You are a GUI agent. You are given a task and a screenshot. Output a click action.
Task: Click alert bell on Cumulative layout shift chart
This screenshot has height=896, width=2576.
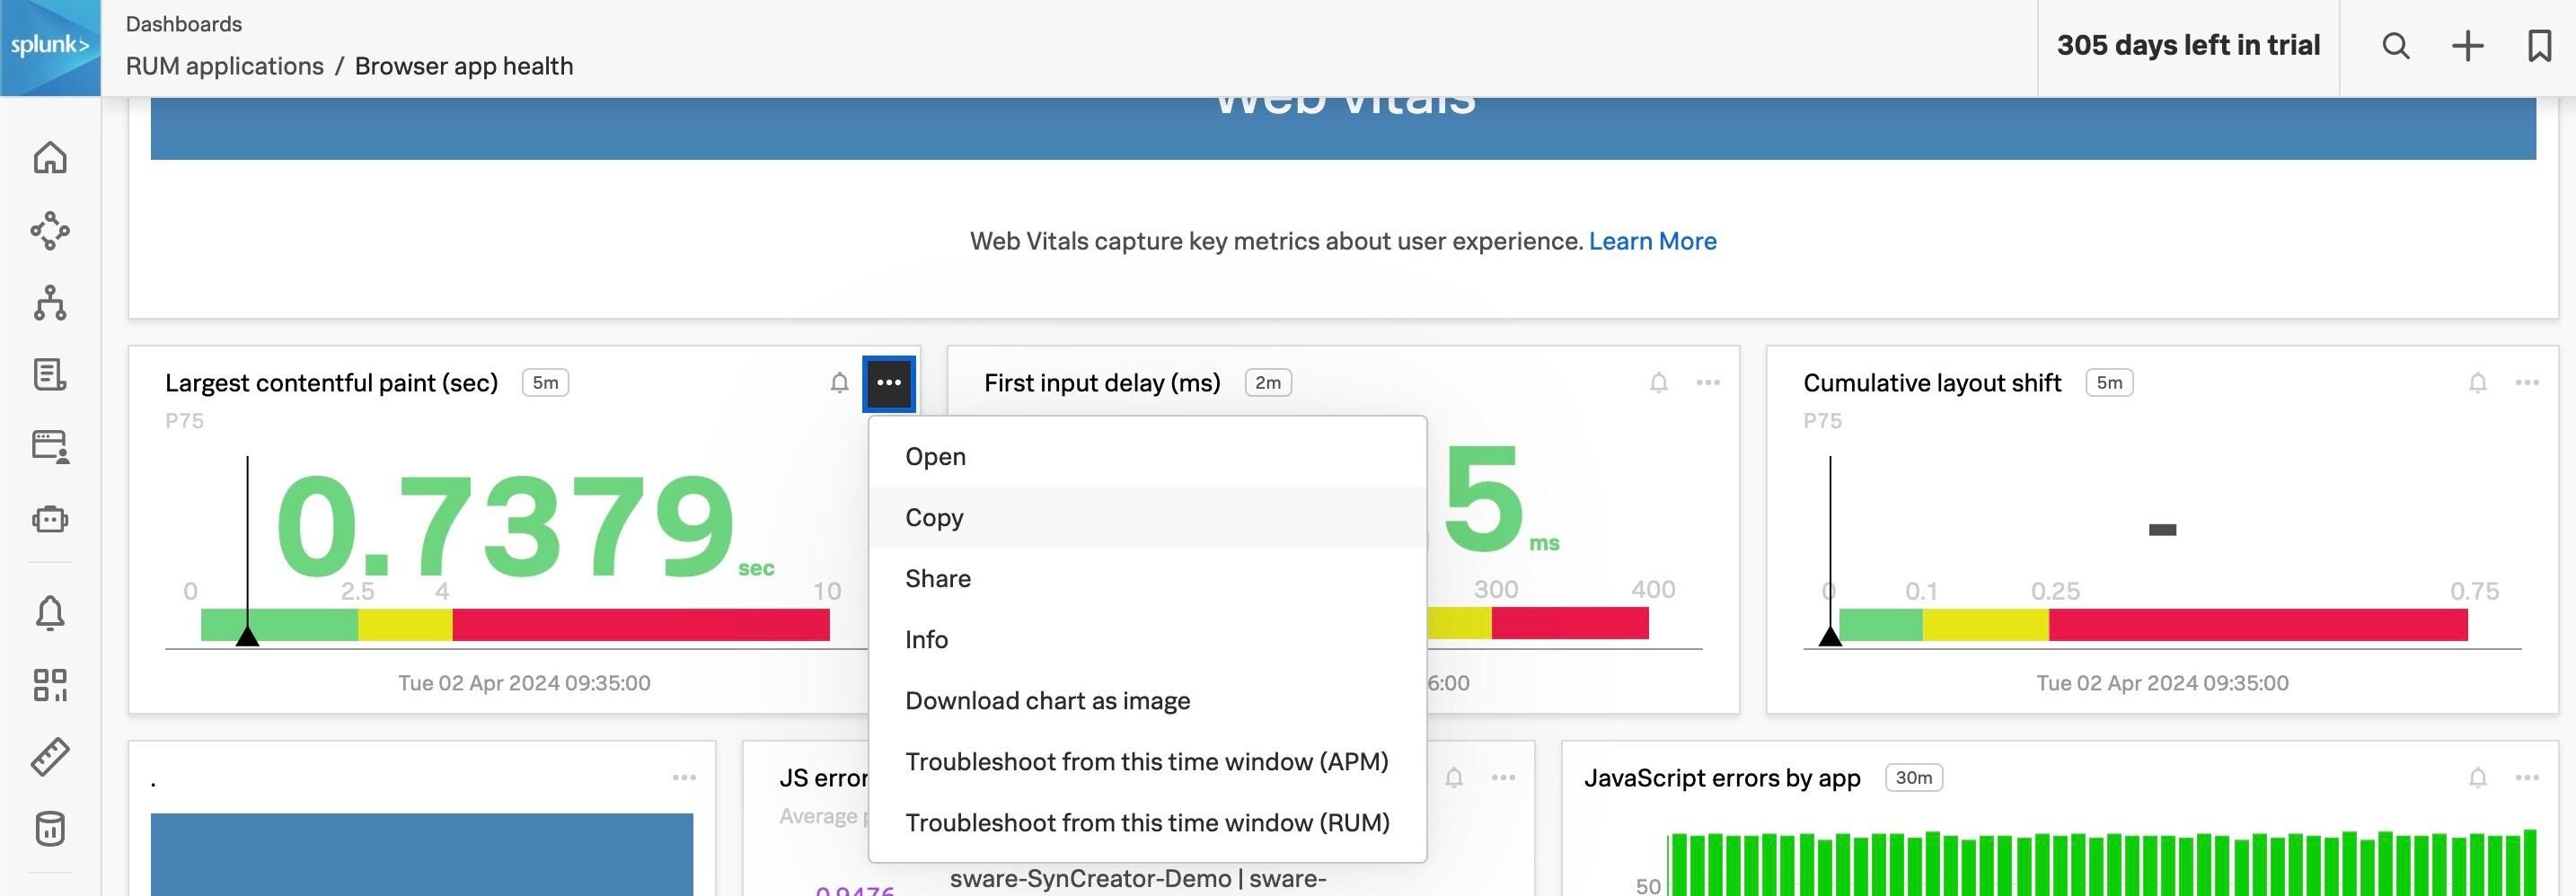2478,383
